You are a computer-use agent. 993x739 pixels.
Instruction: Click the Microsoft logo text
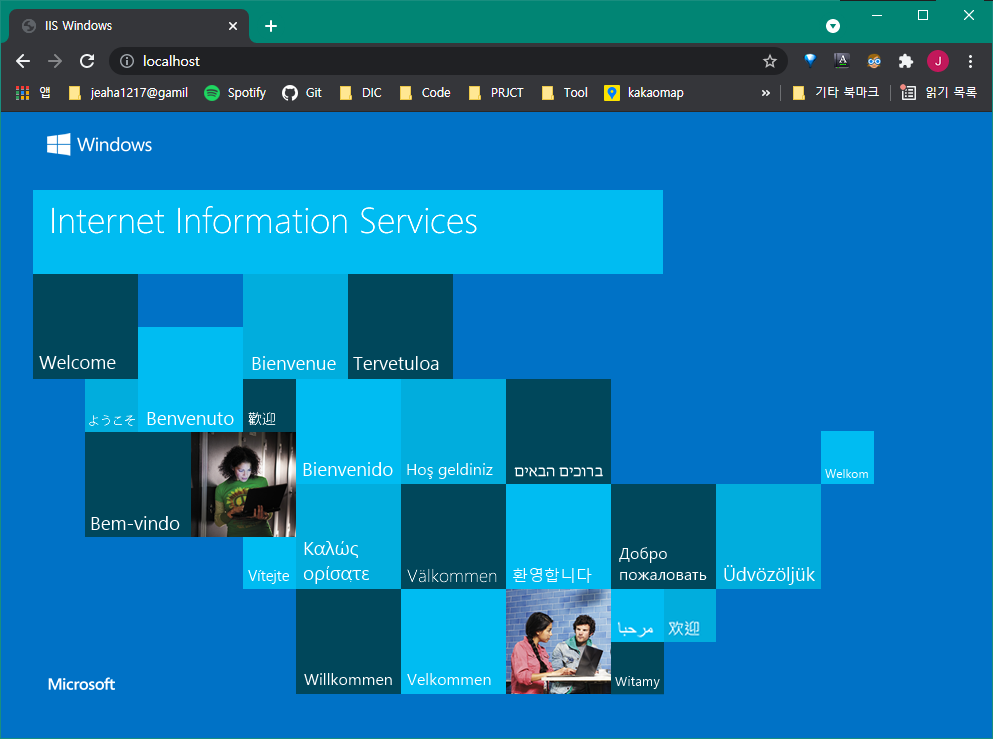82,684
